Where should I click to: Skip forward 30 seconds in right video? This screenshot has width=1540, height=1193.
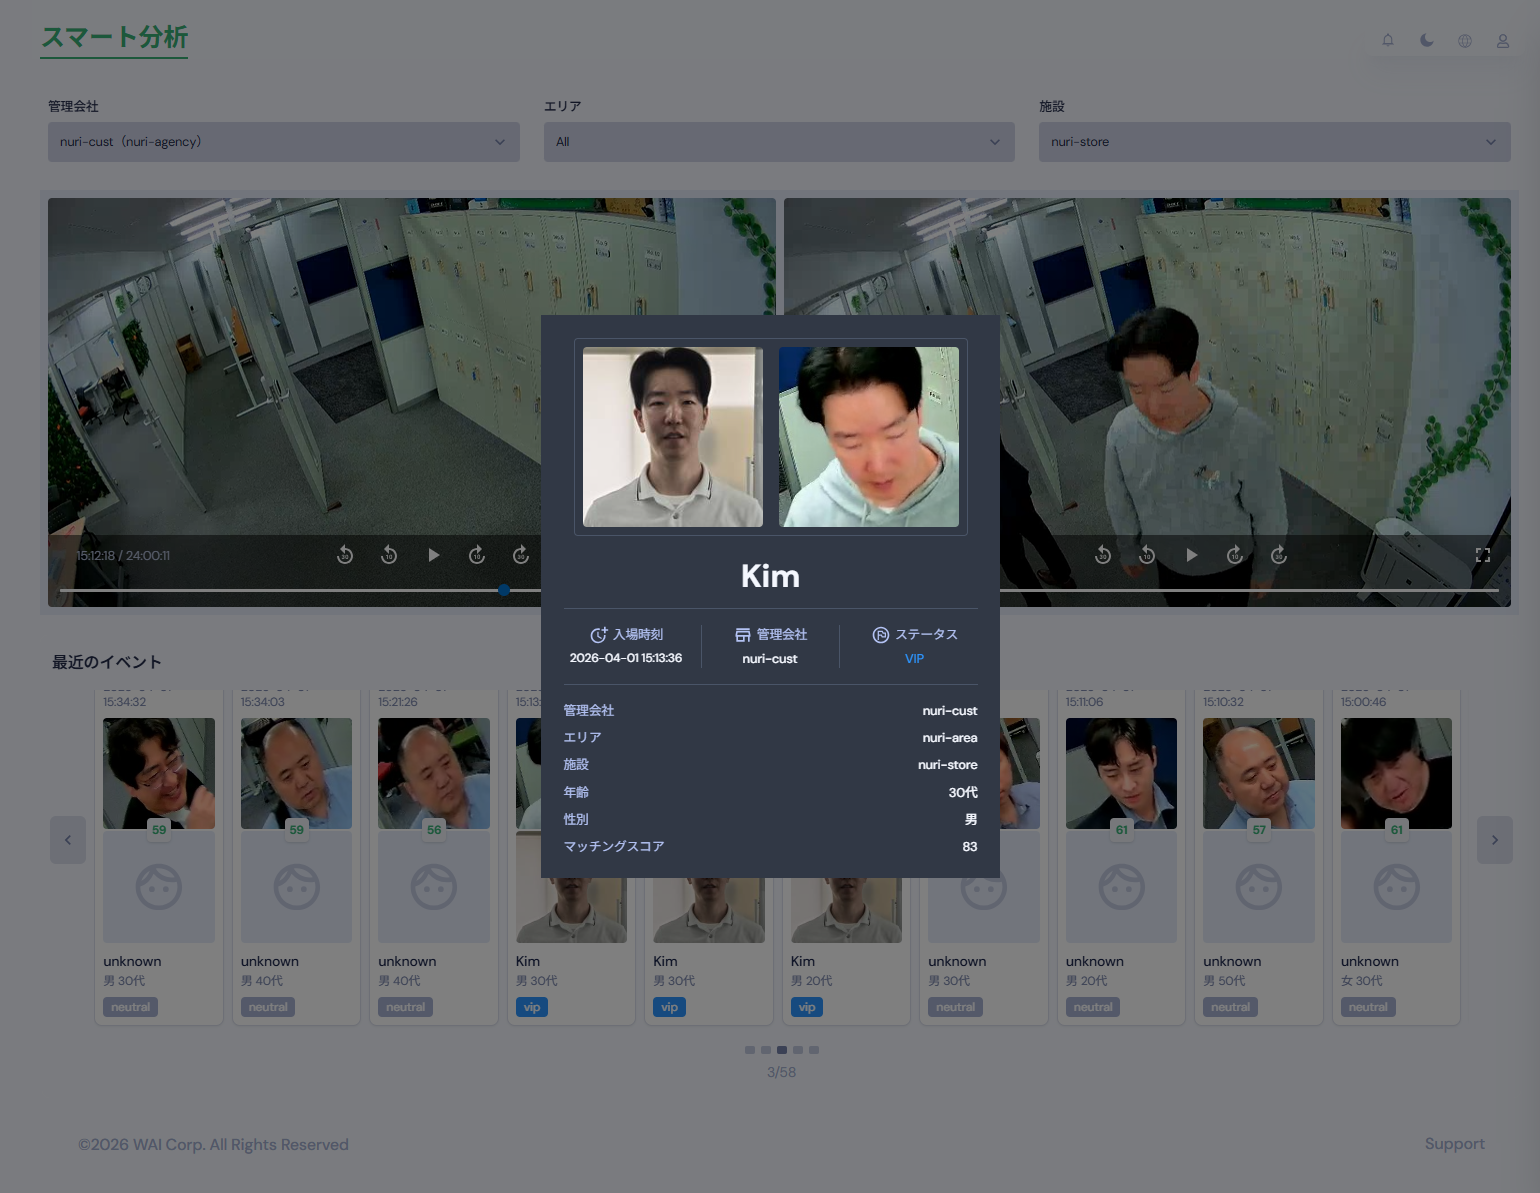(1279, 555)
